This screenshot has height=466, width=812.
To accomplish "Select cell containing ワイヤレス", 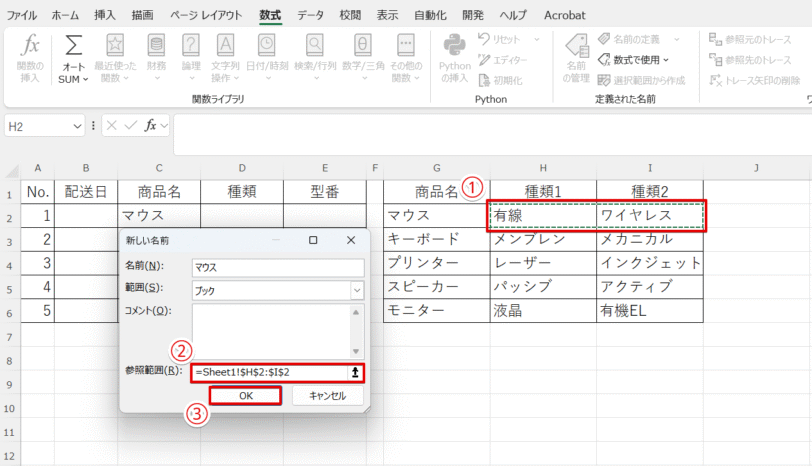I will point(650,215).
